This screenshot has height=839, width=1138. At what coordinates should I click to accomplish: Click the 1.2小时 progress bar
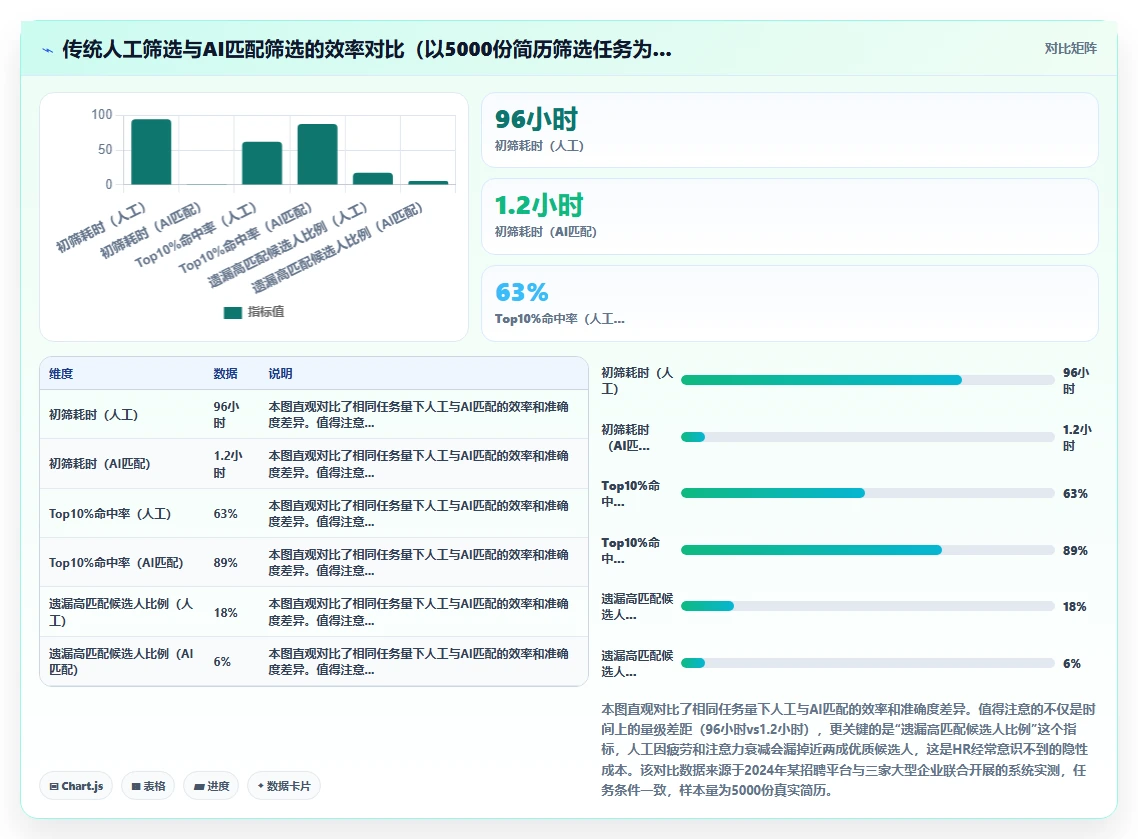[x=867, y=437]
